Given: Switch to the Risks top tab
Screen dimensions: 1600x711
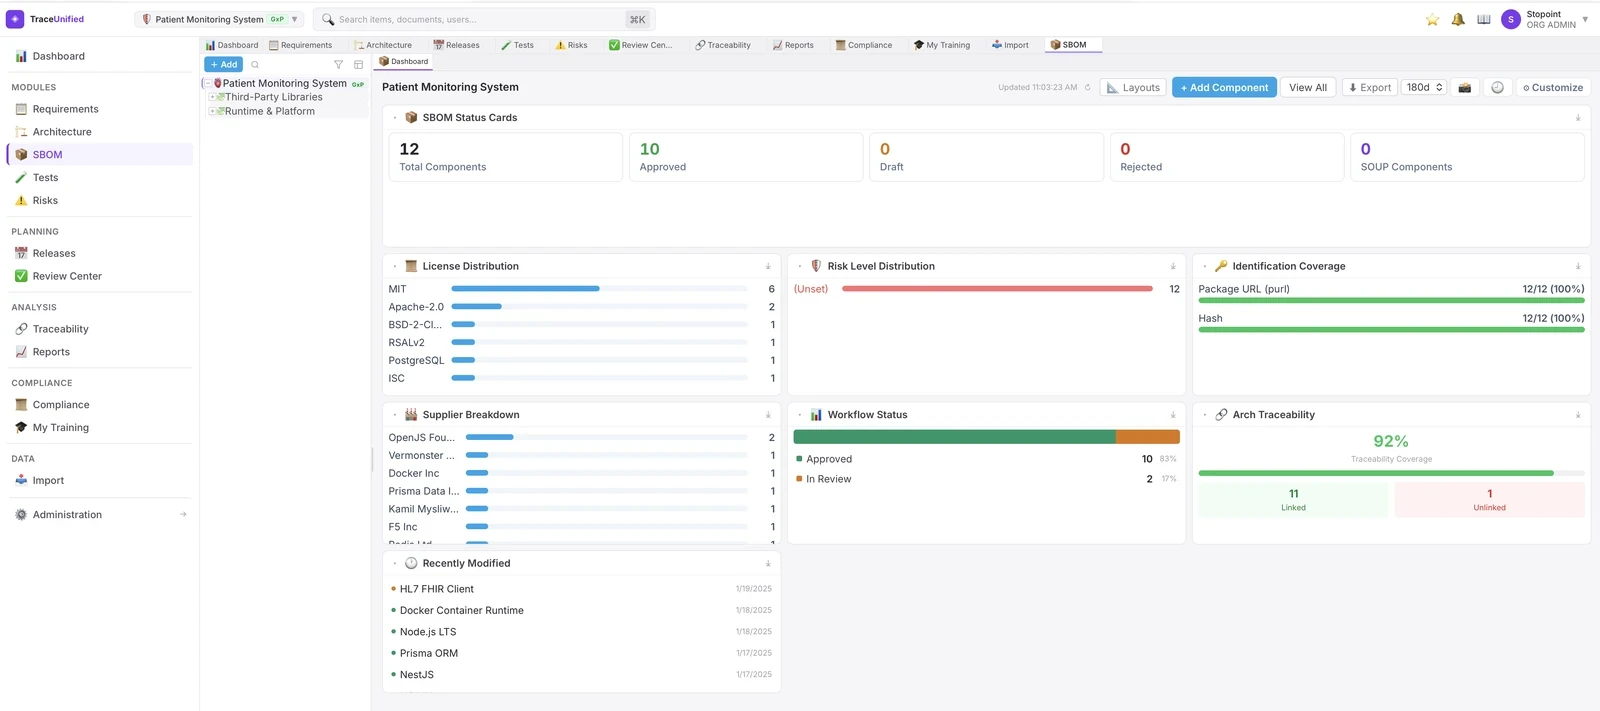Looking at the screenshot, I should (x=572, y=45).
